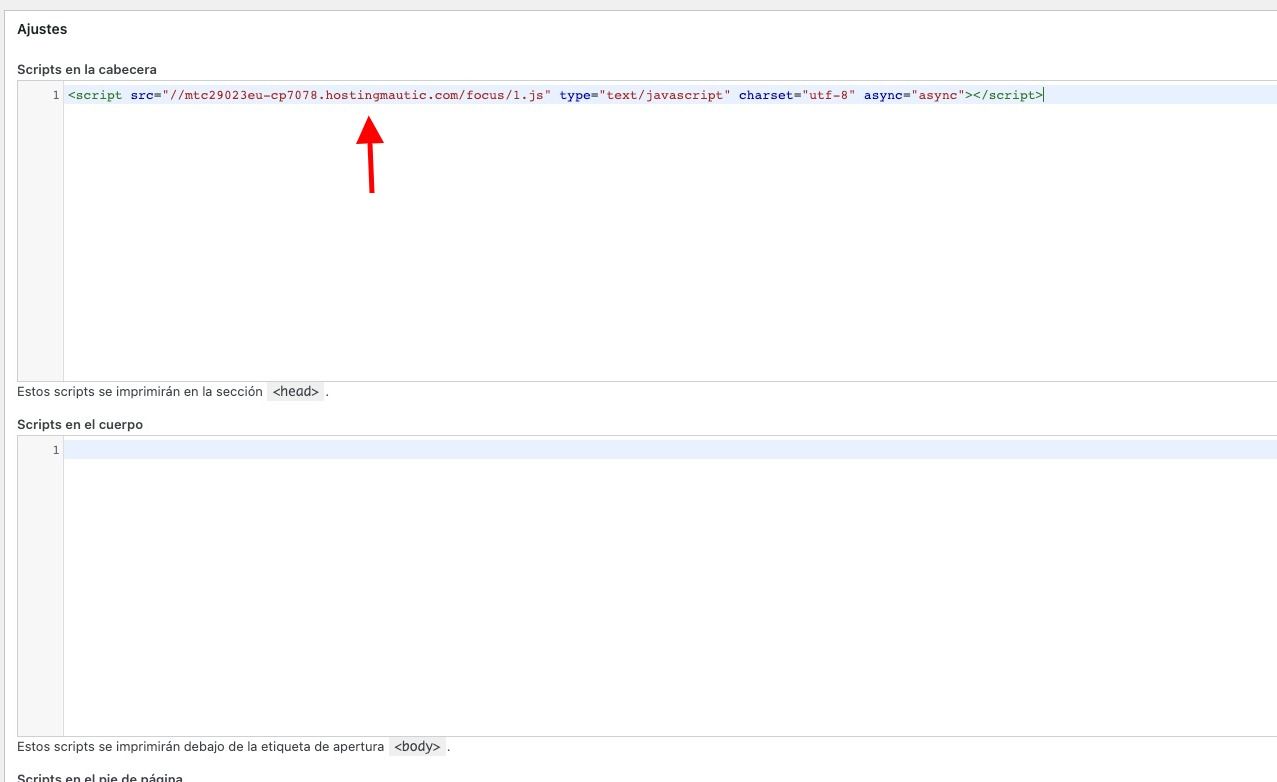Click the "Scripts en el pie de página" label
Screen dimensions: 1277x782
(100, 777)
